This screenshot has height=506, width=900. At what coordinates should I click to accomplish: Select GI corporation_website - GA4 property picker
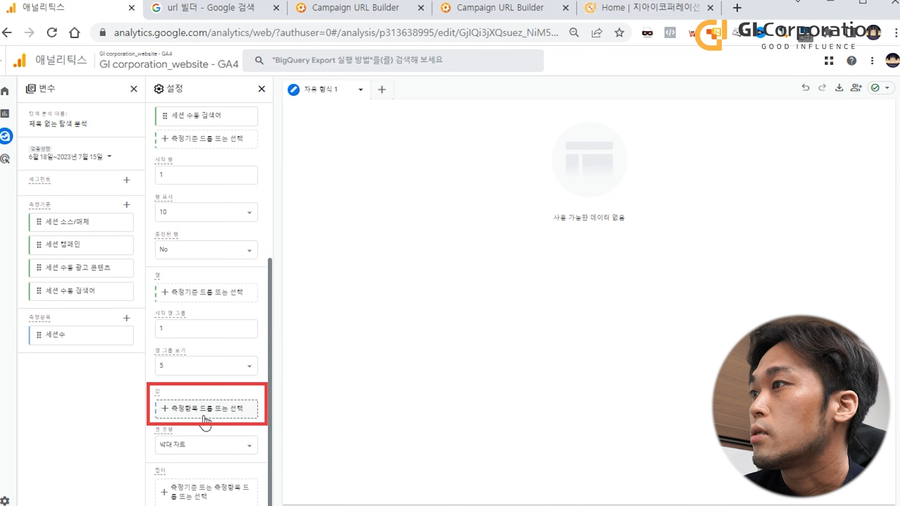[x=169, y=60]
